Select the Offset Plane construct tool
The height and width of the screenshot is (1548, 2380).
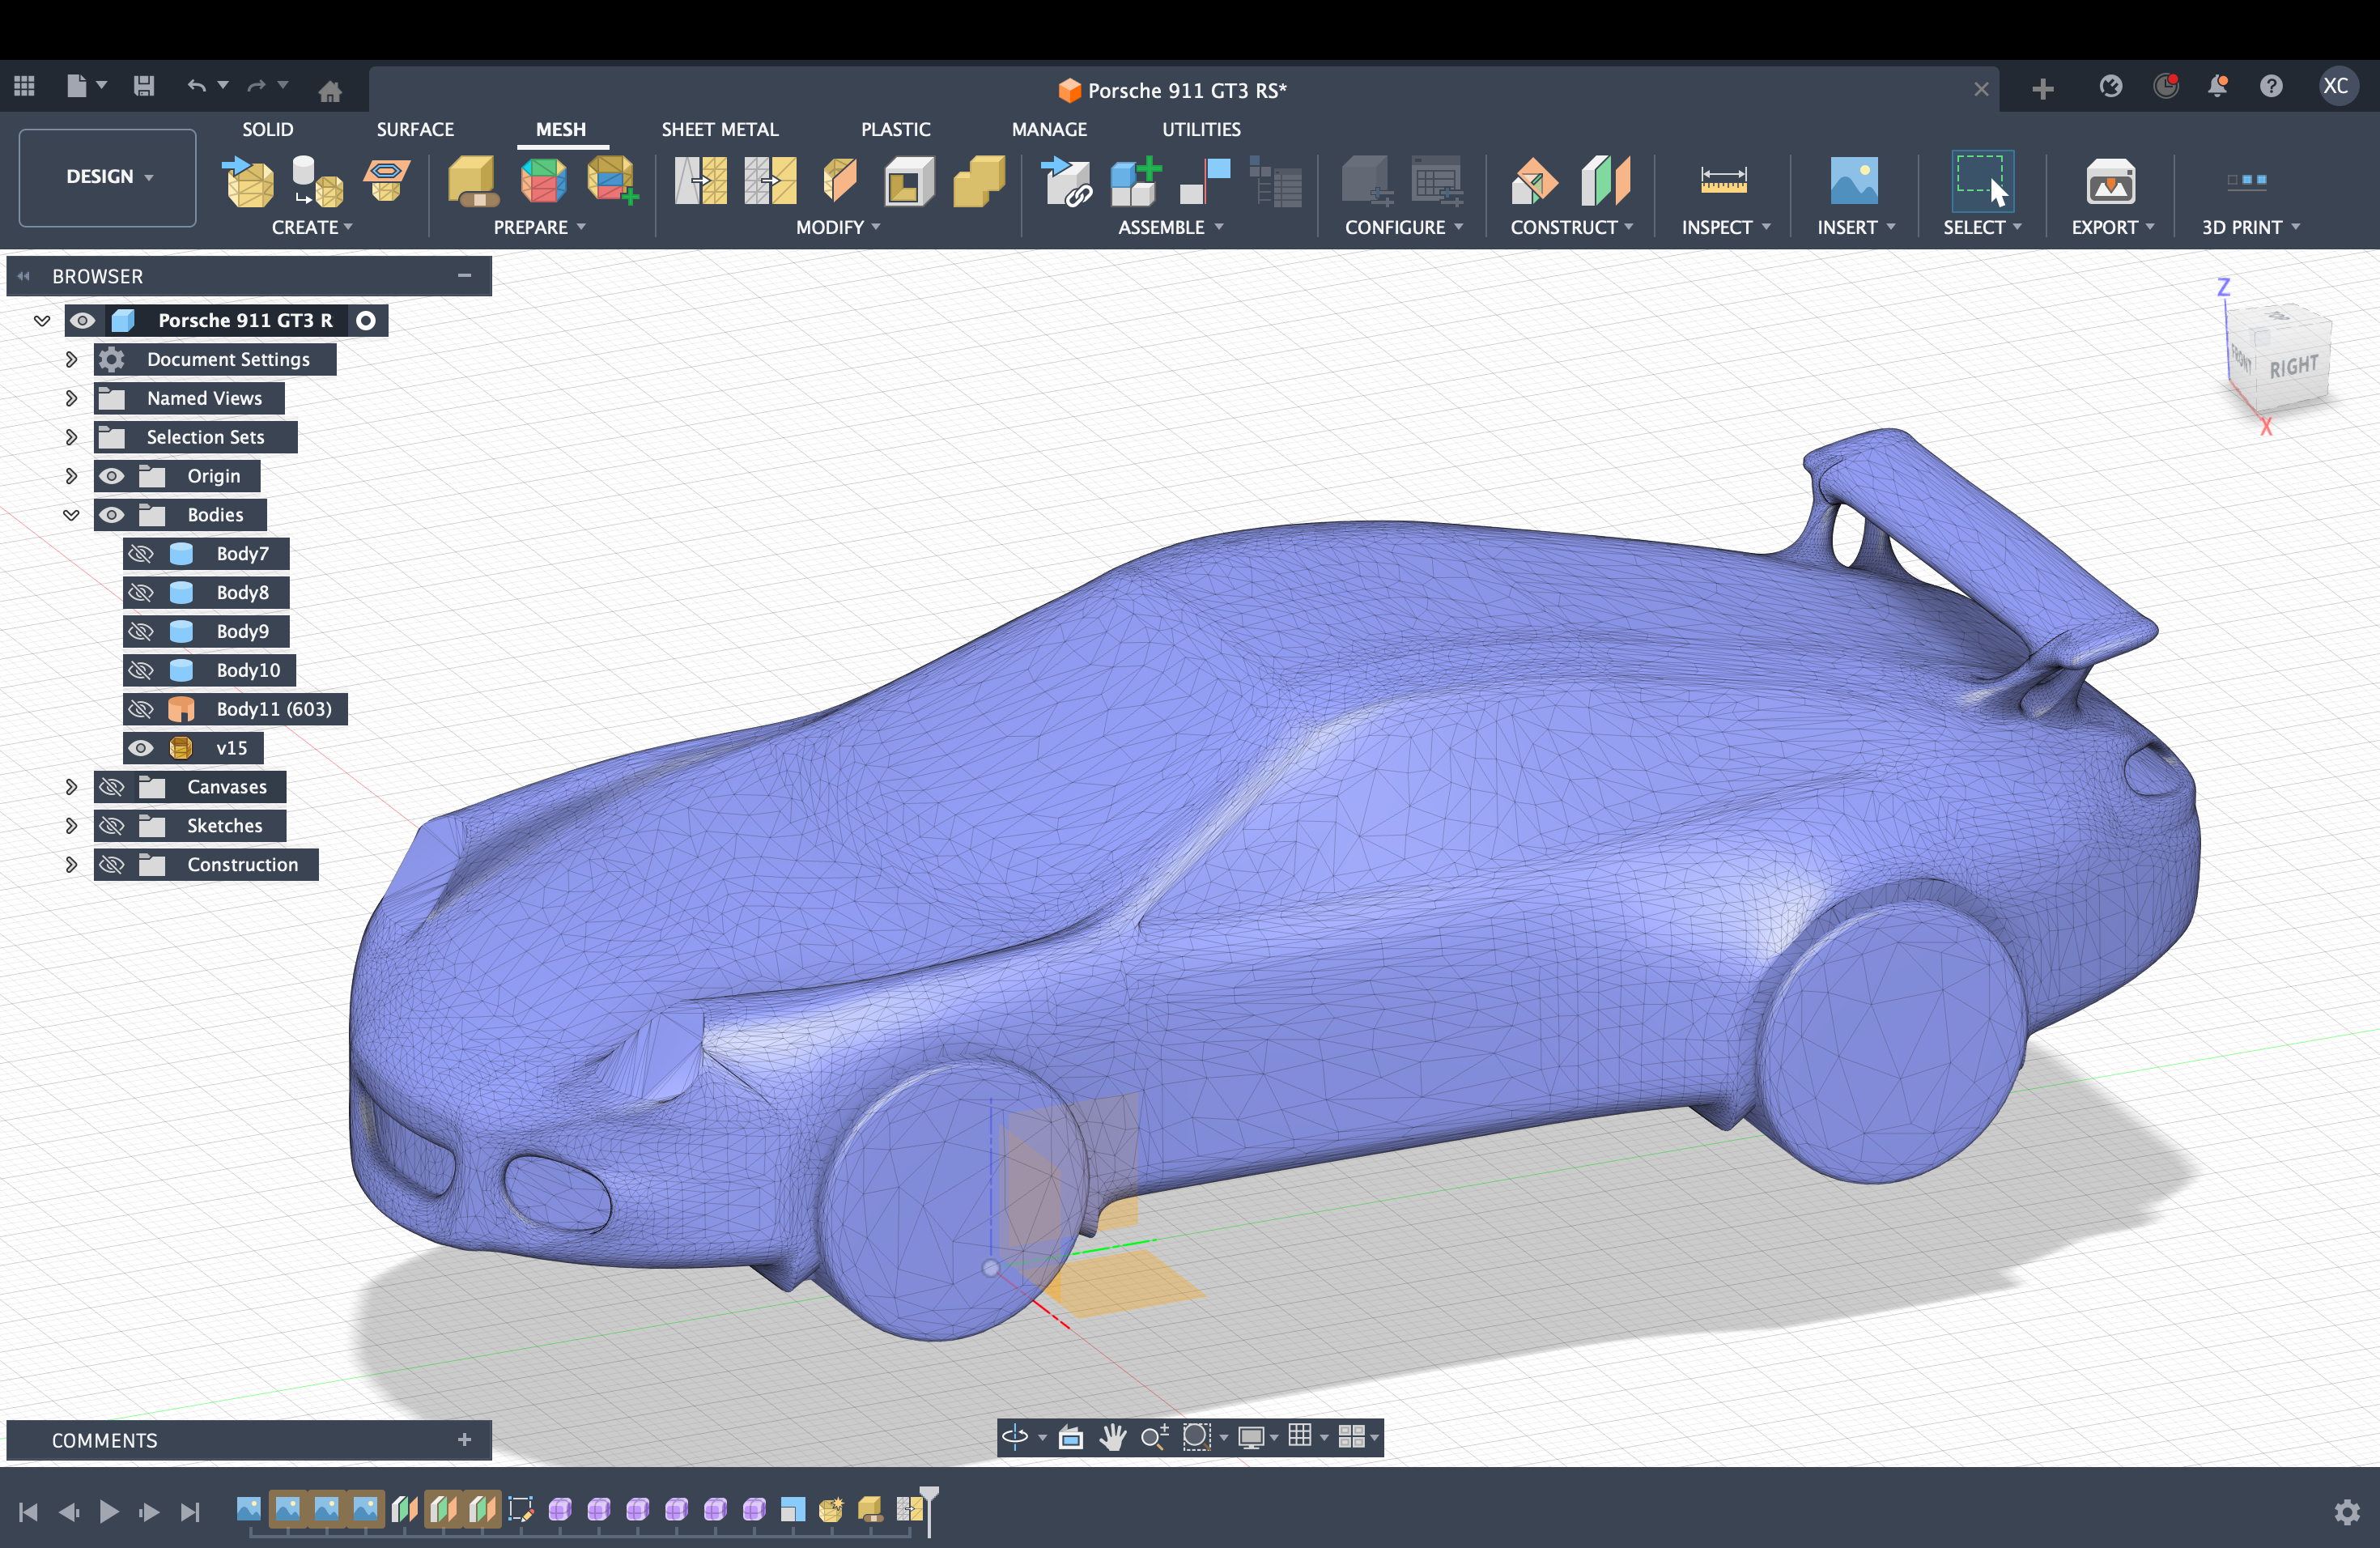coord(1535,181)
